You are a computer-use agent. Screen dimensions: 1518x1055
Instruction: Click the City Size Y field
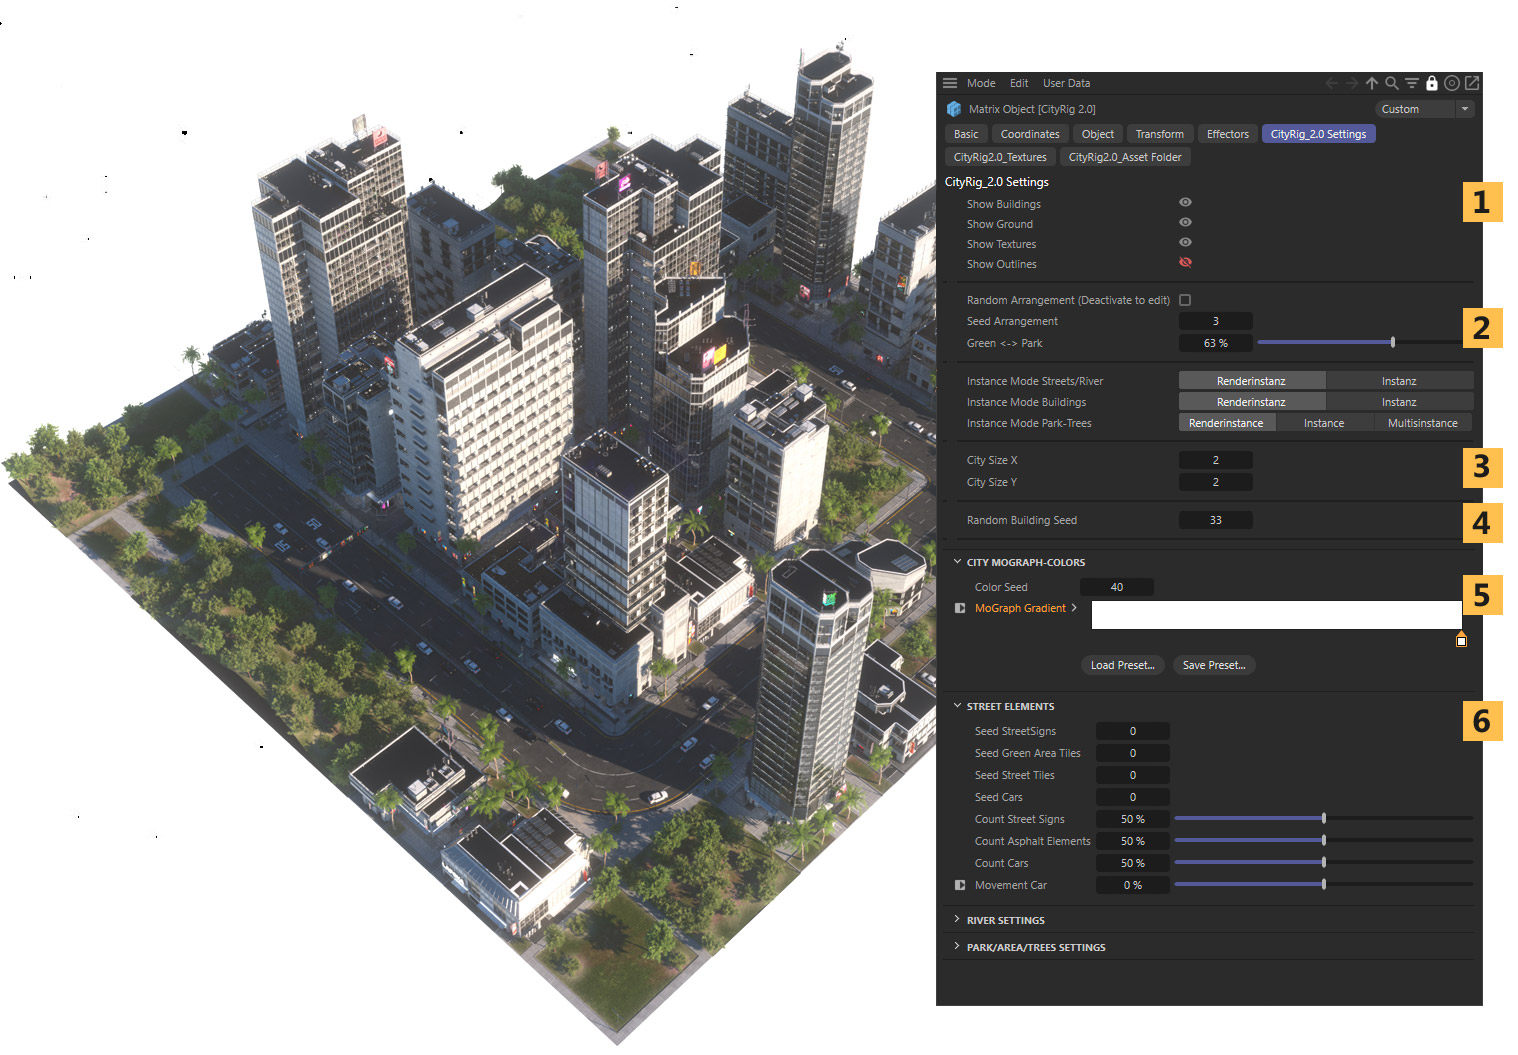click(1215, 482)
